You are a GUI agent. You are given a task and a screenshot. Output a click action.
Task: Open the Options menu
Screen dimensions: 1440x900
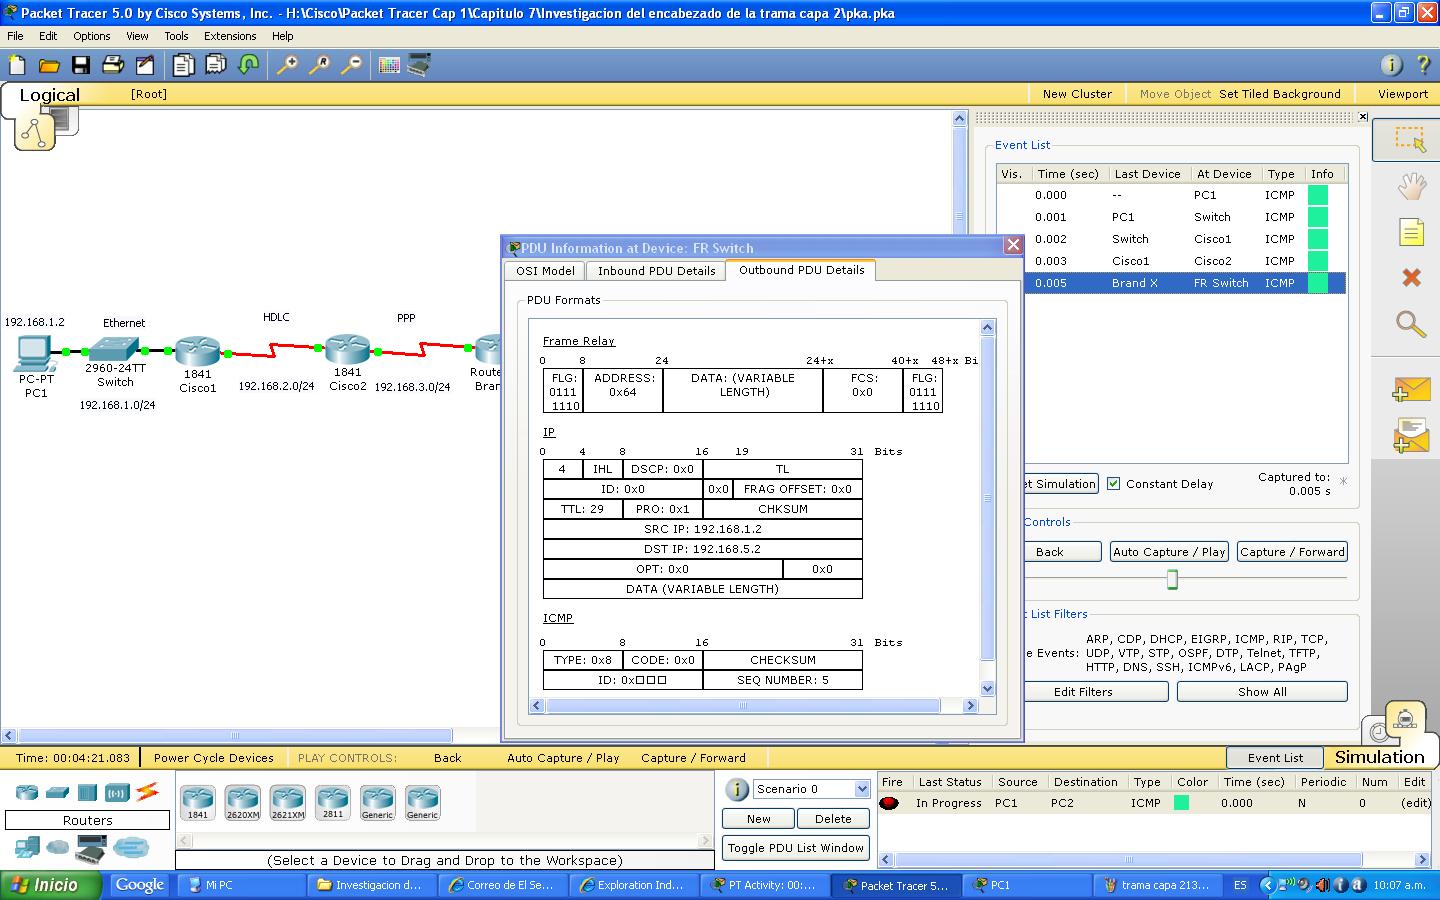tap(91, 36)
